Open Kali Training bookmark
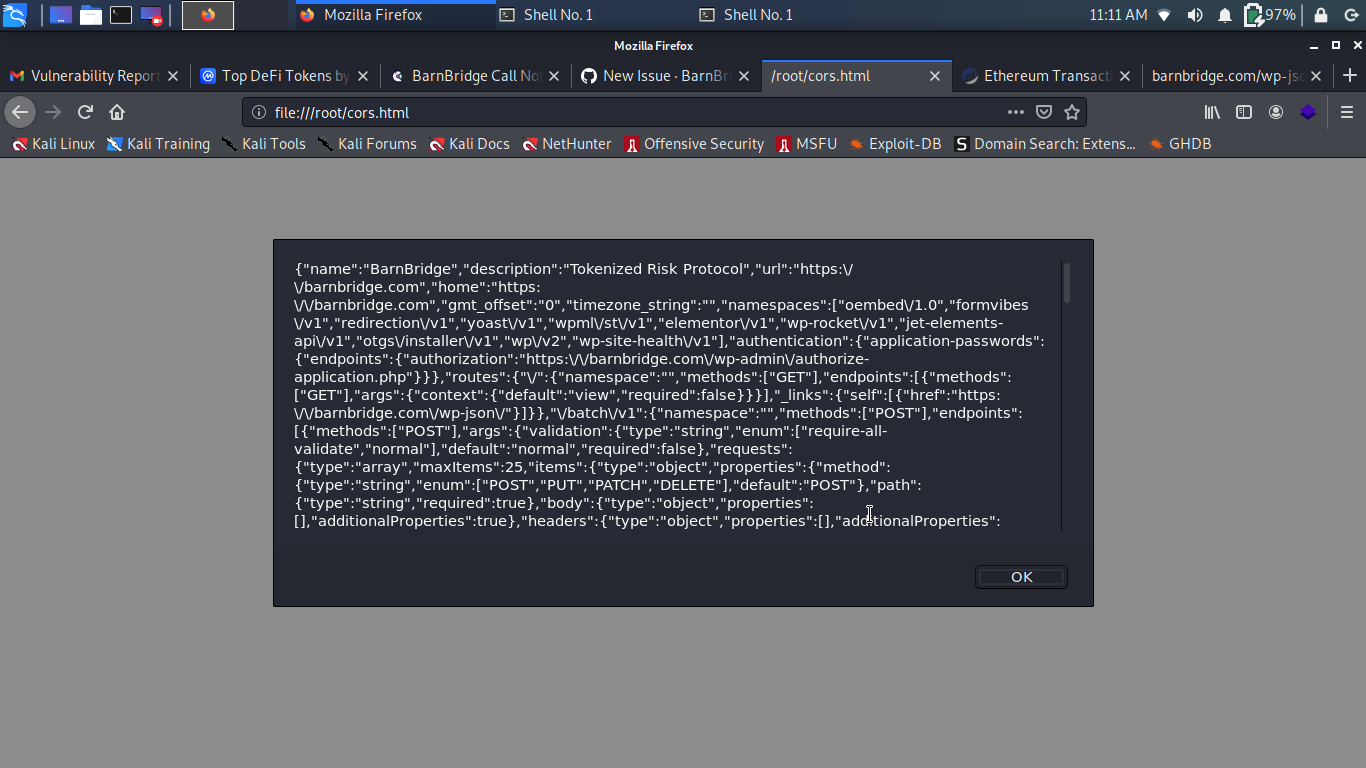This screenshot has width=1366, height=768. (158, 144)
